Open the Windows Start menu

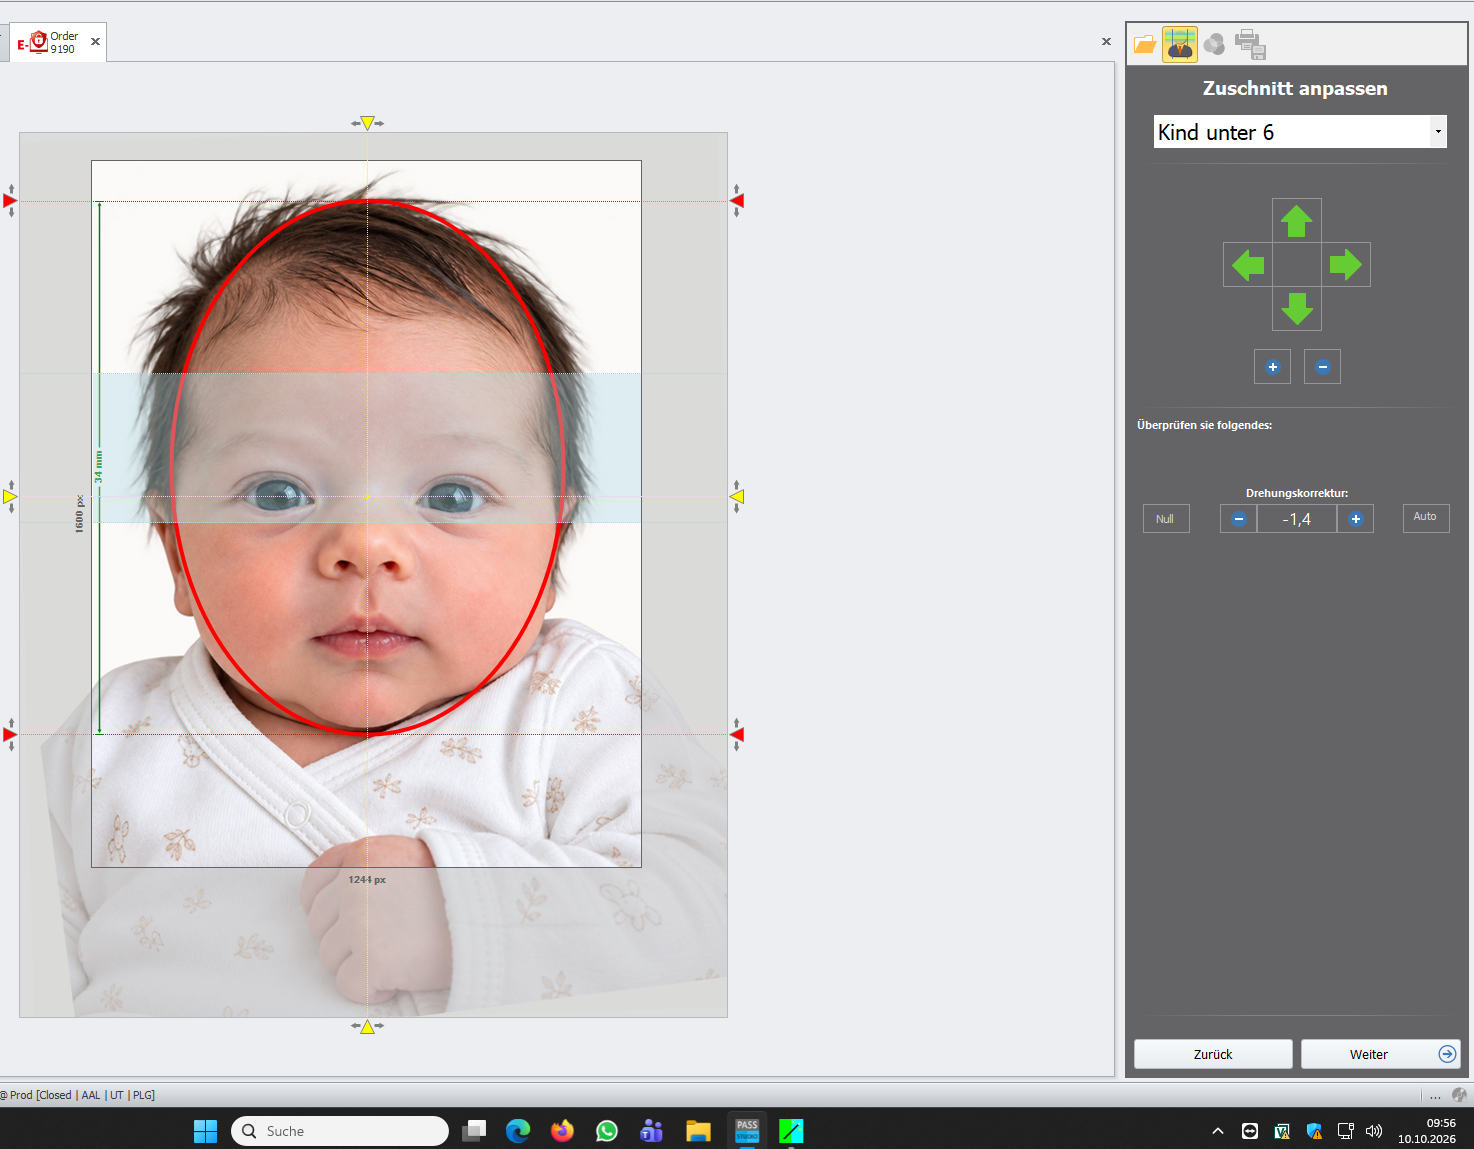205,1131
